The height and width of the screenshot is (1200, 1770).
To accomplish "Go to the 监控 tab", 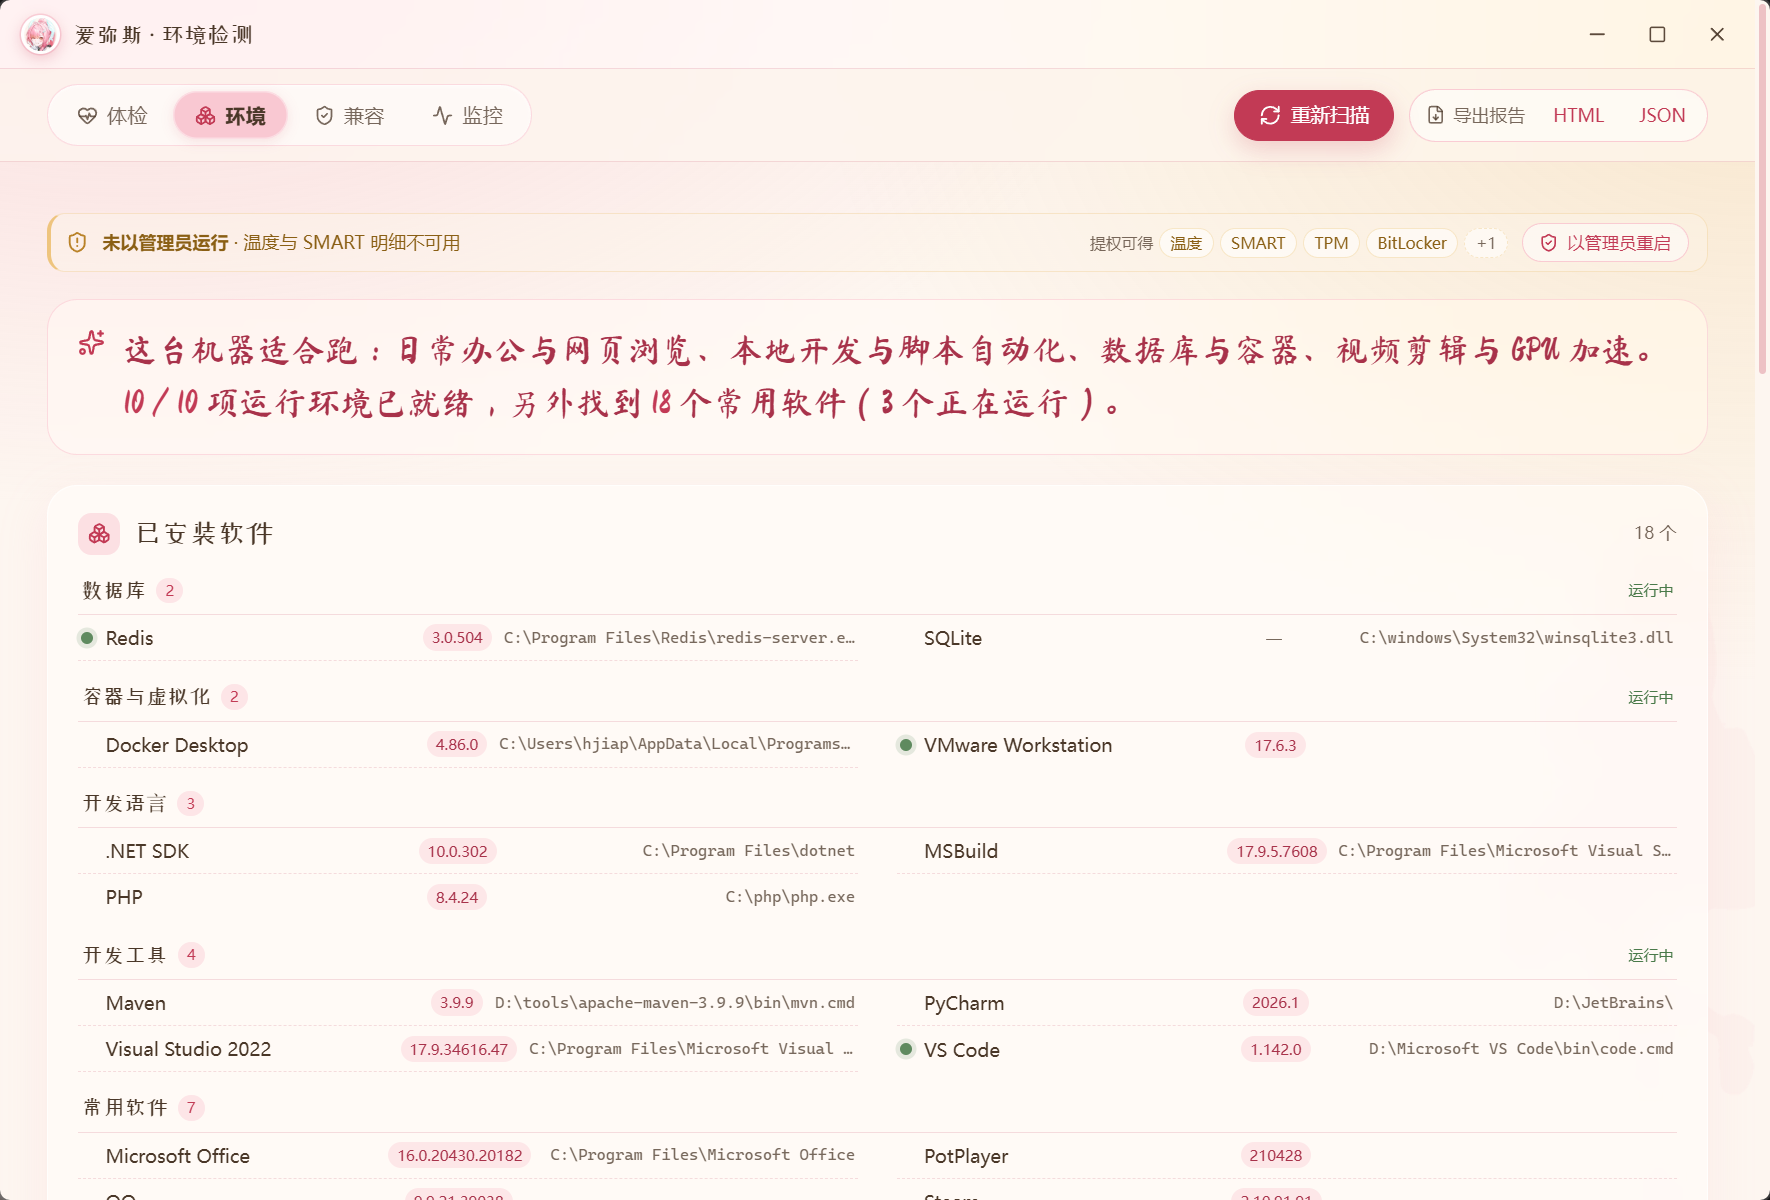I will 468,116.
